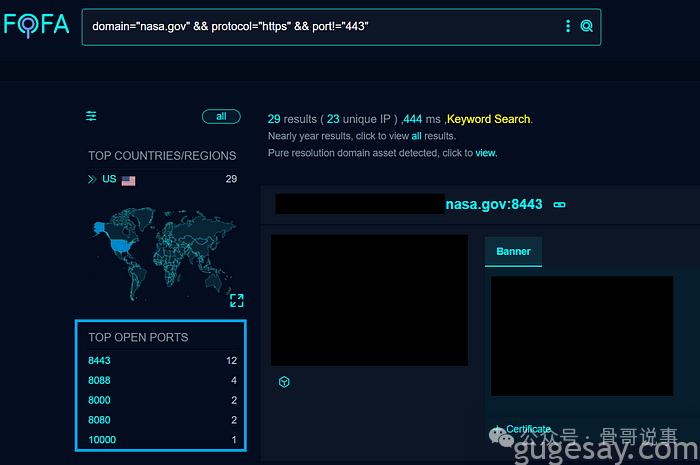This screenshot has height=465, width=700.
Task: Filter results by port 8443
Action: click(99, 361)
